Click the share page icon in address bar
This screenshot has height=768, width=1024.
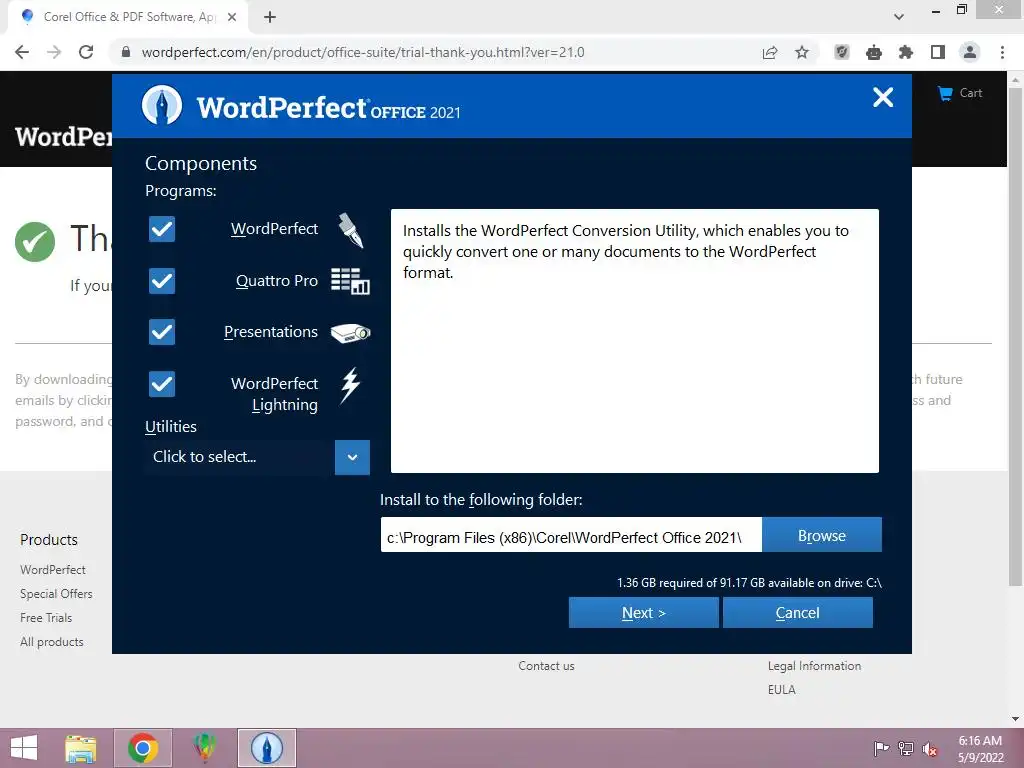coord(770,52)
